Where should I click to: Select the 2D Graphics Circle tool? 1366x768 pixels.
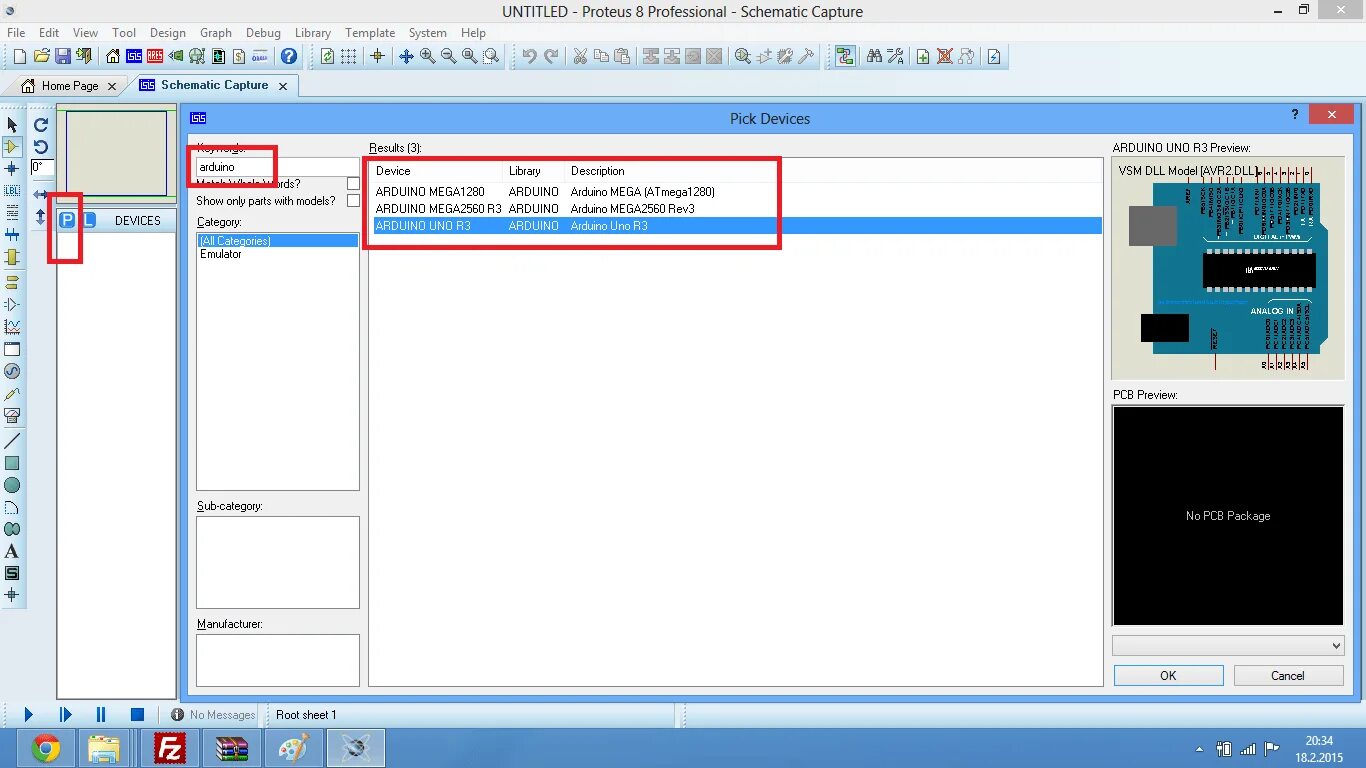pyautogui.click(x=12, y=485)
